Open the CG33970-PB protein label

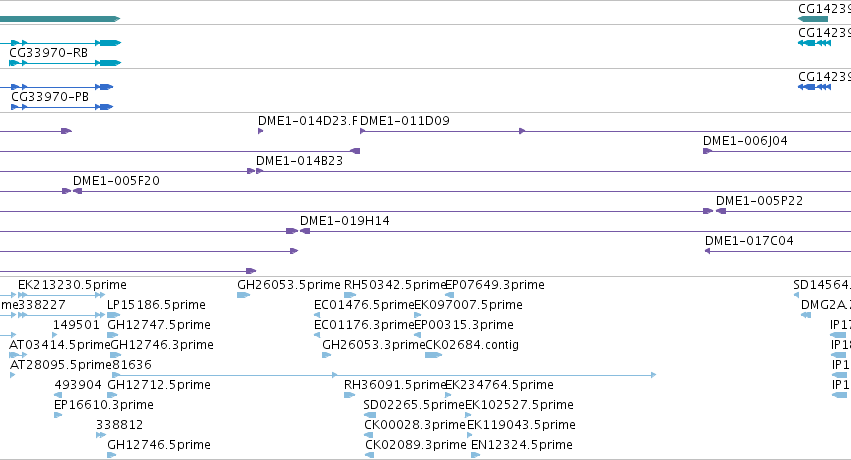click(x=50, y=97)
